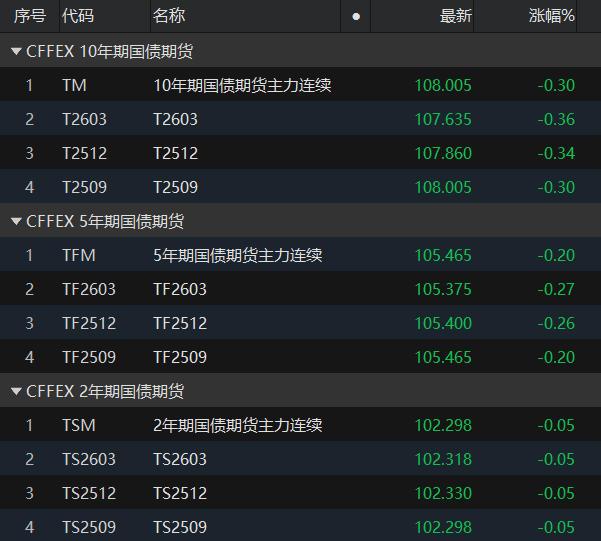Click latest price 107.635
This screenshot has width=601, height=541.
point(443,119)
